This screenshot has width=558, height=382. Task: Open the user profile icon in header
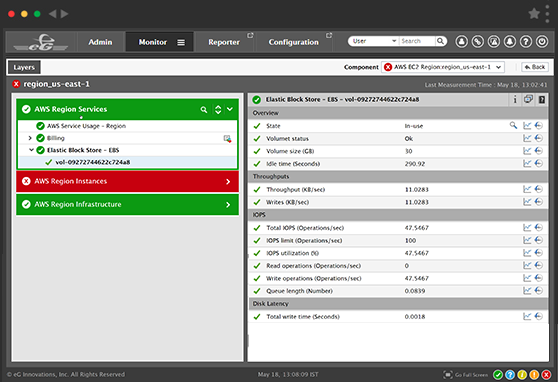(x=462, y=42)
